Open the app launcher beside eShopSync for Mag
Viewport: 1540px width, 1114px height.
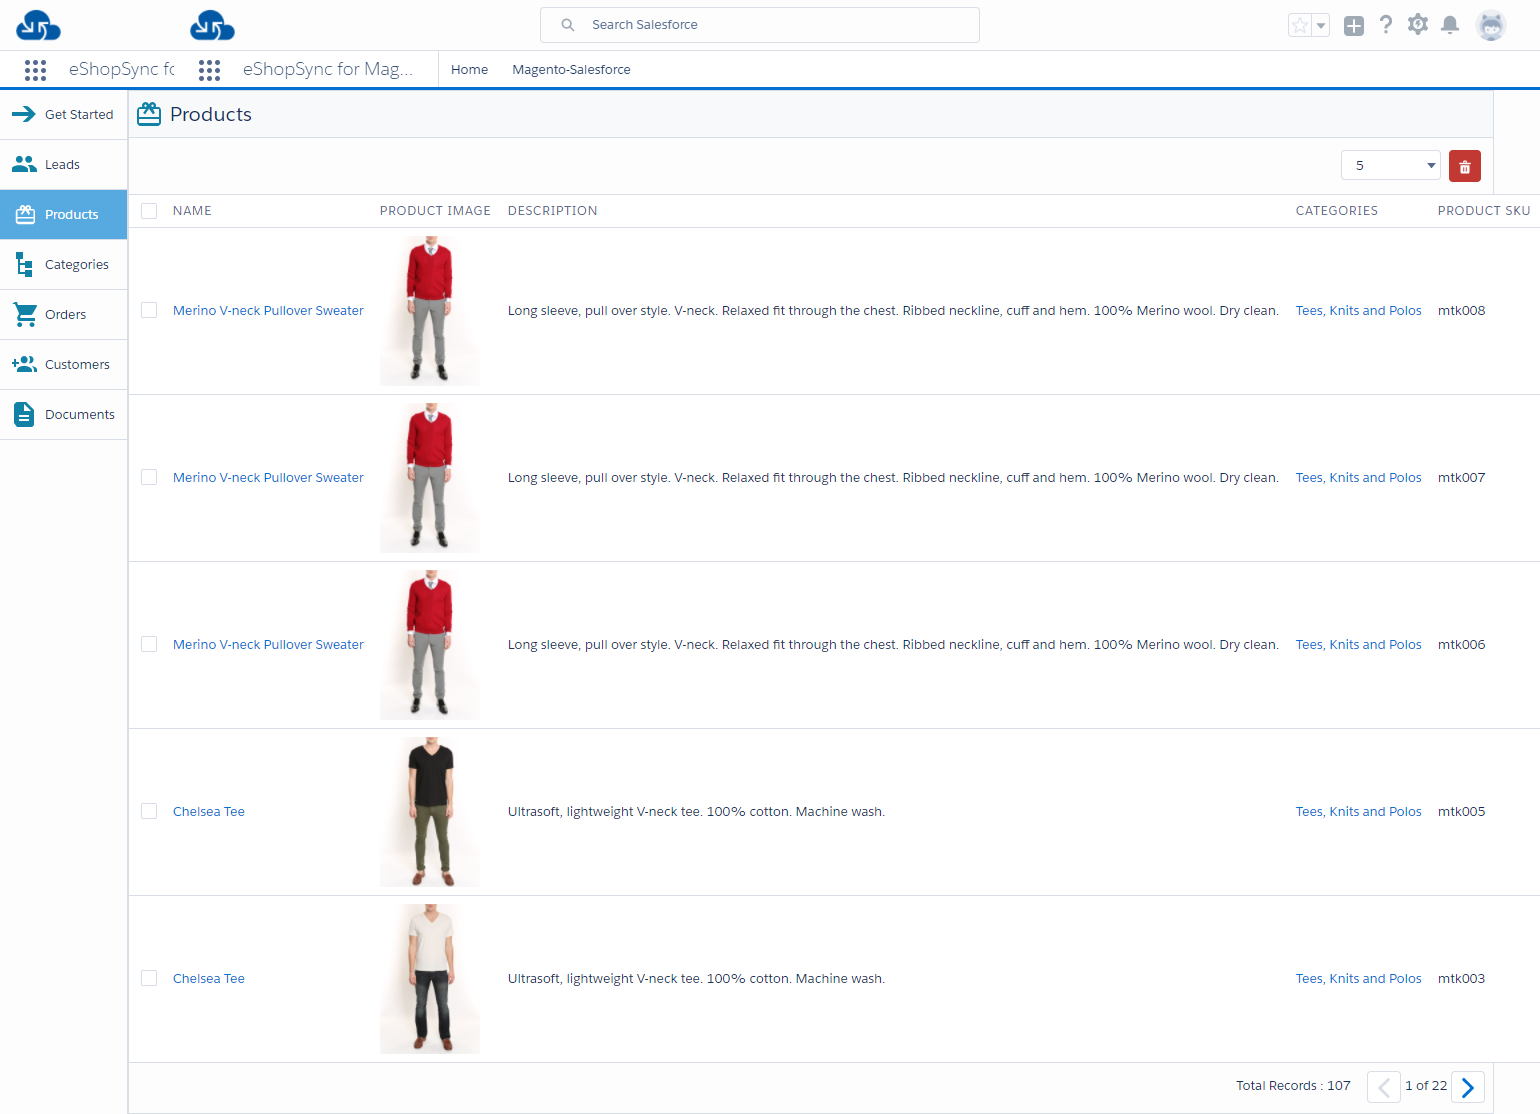[209, 70]
